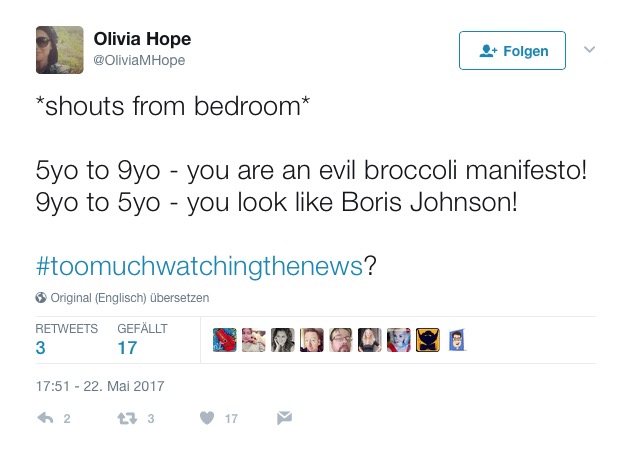
Task: Click the reply arrow icon
Action: (x=45, y=418)
